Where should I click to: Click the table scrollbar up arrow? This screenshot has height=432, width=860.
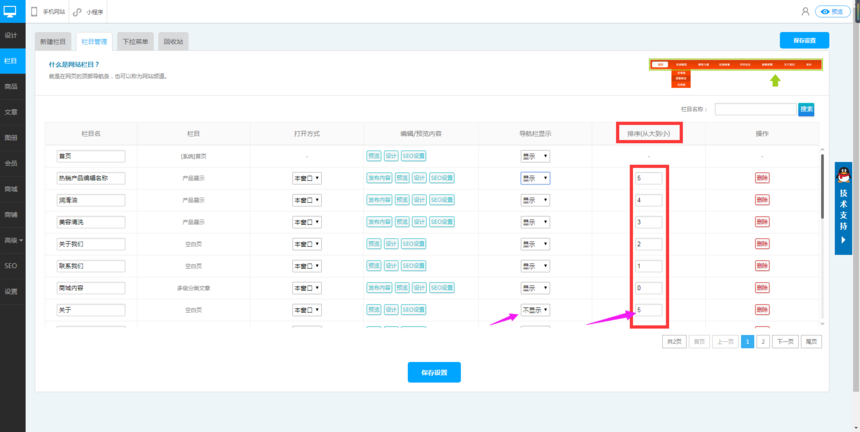click(x=822, y=150)
